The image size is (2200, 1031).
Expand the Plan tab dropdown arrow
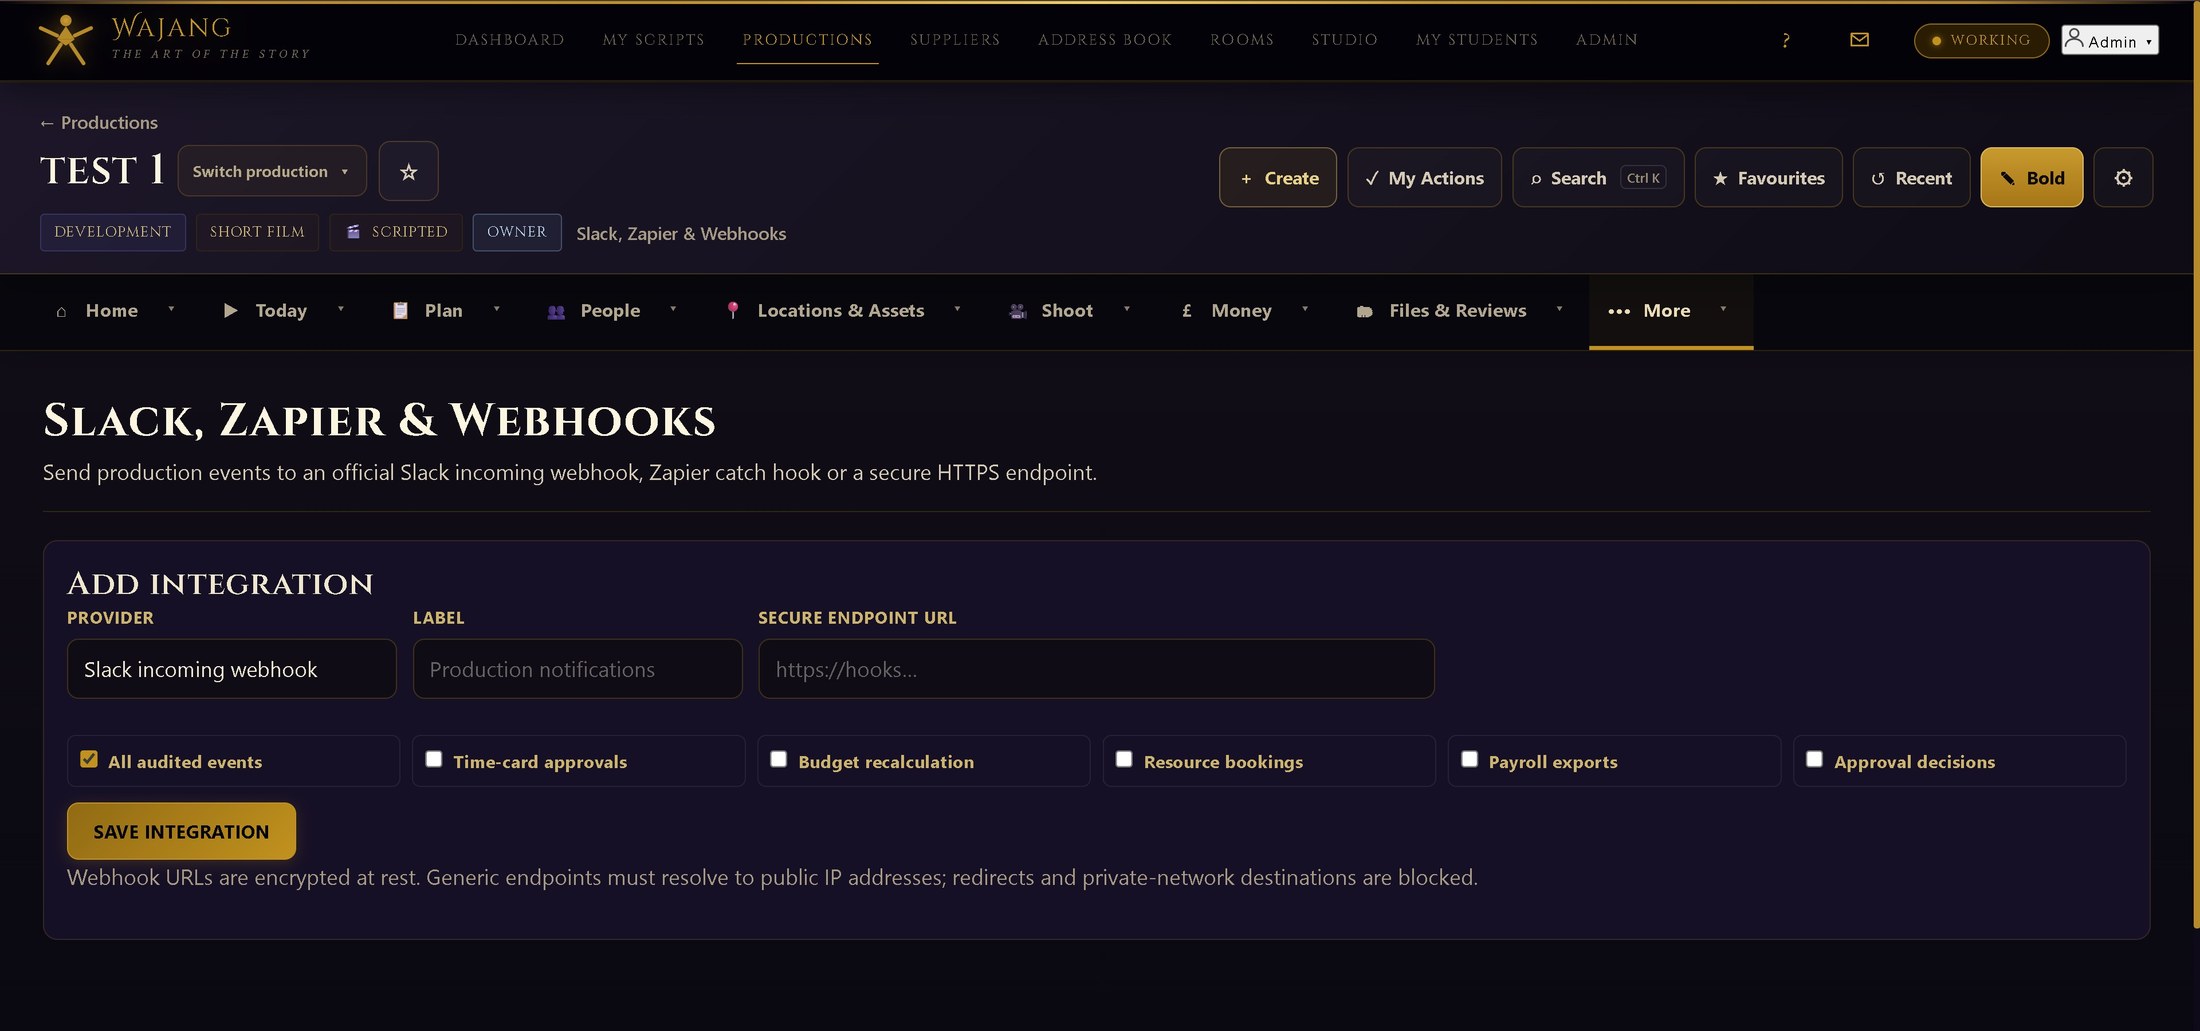[497, 309]
